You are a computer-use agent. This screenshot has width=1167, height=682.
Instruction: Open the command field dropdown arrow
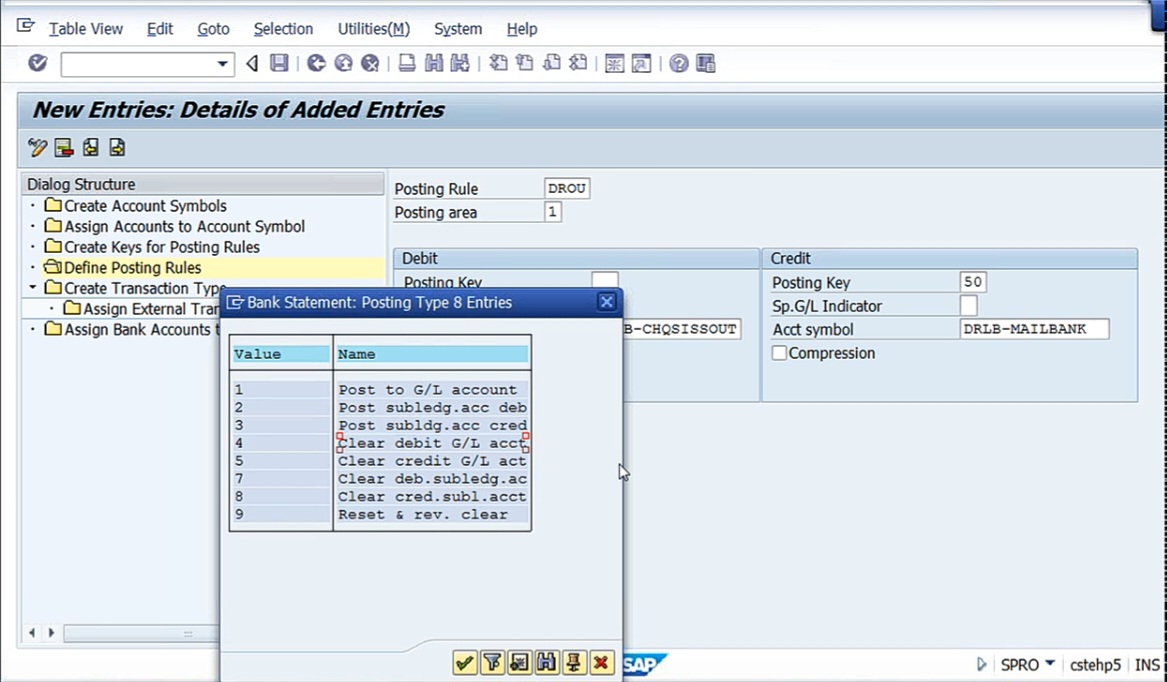[x=222, y=64]
